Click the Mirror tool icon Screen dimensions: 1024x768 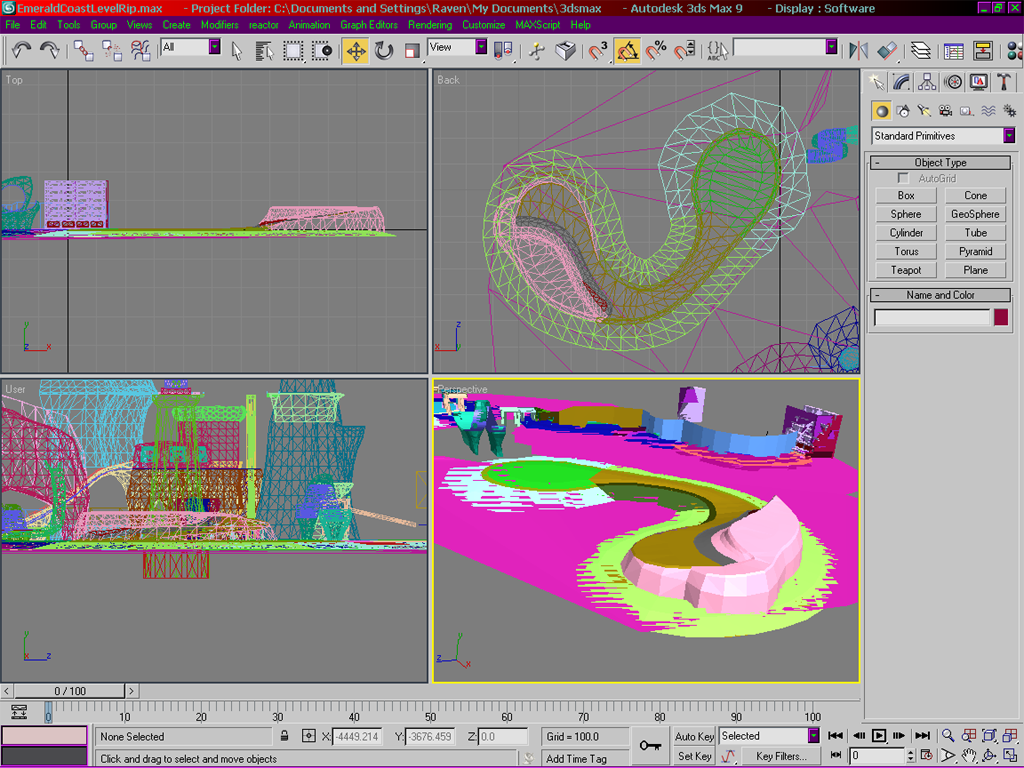pyautogui.click(x=858, y=50)
